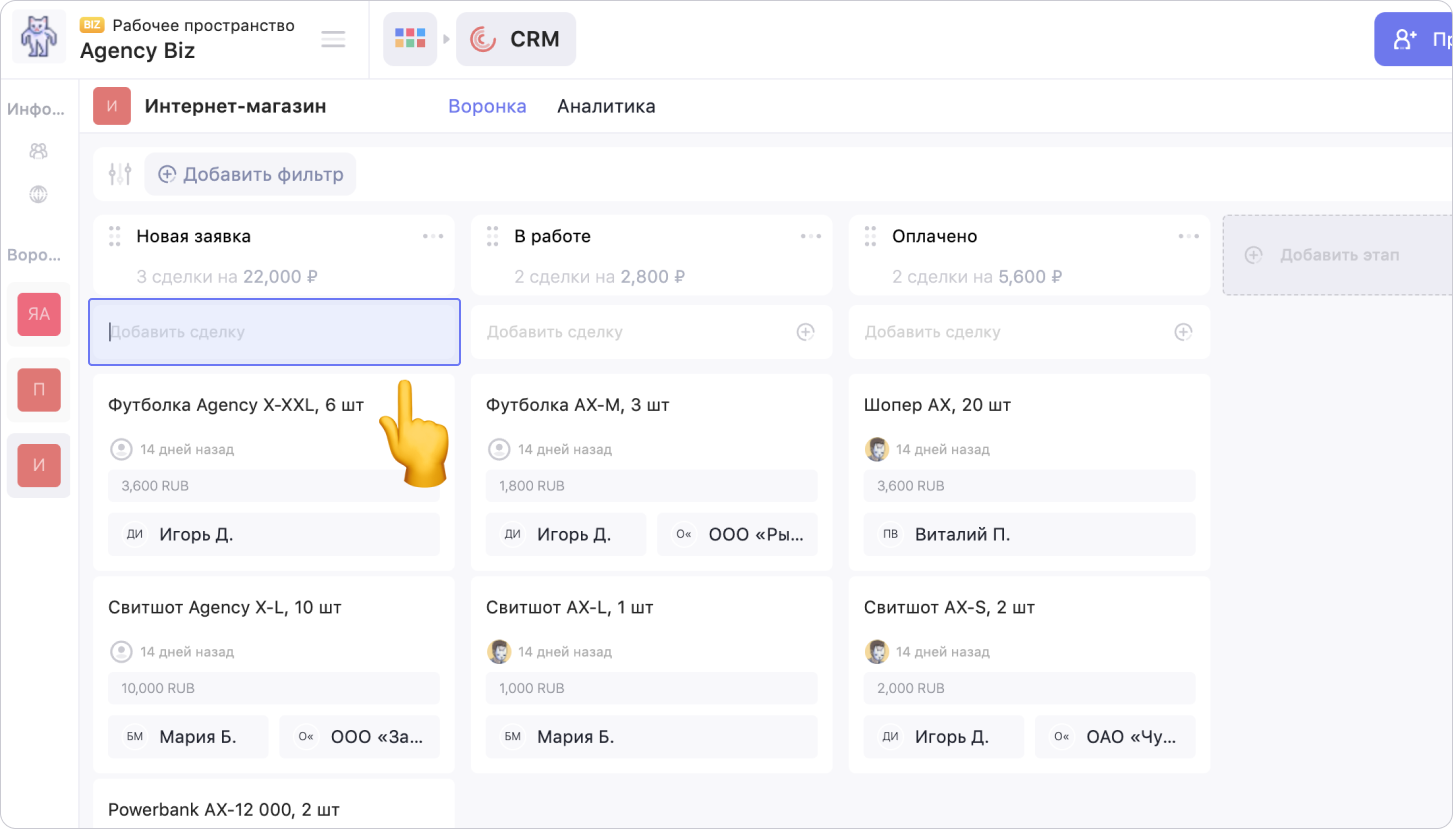Viewport: 1453px width, 829px height.
Task: Open the three-dot menu of «Оплачено» column
Action: click(1188, 236)
